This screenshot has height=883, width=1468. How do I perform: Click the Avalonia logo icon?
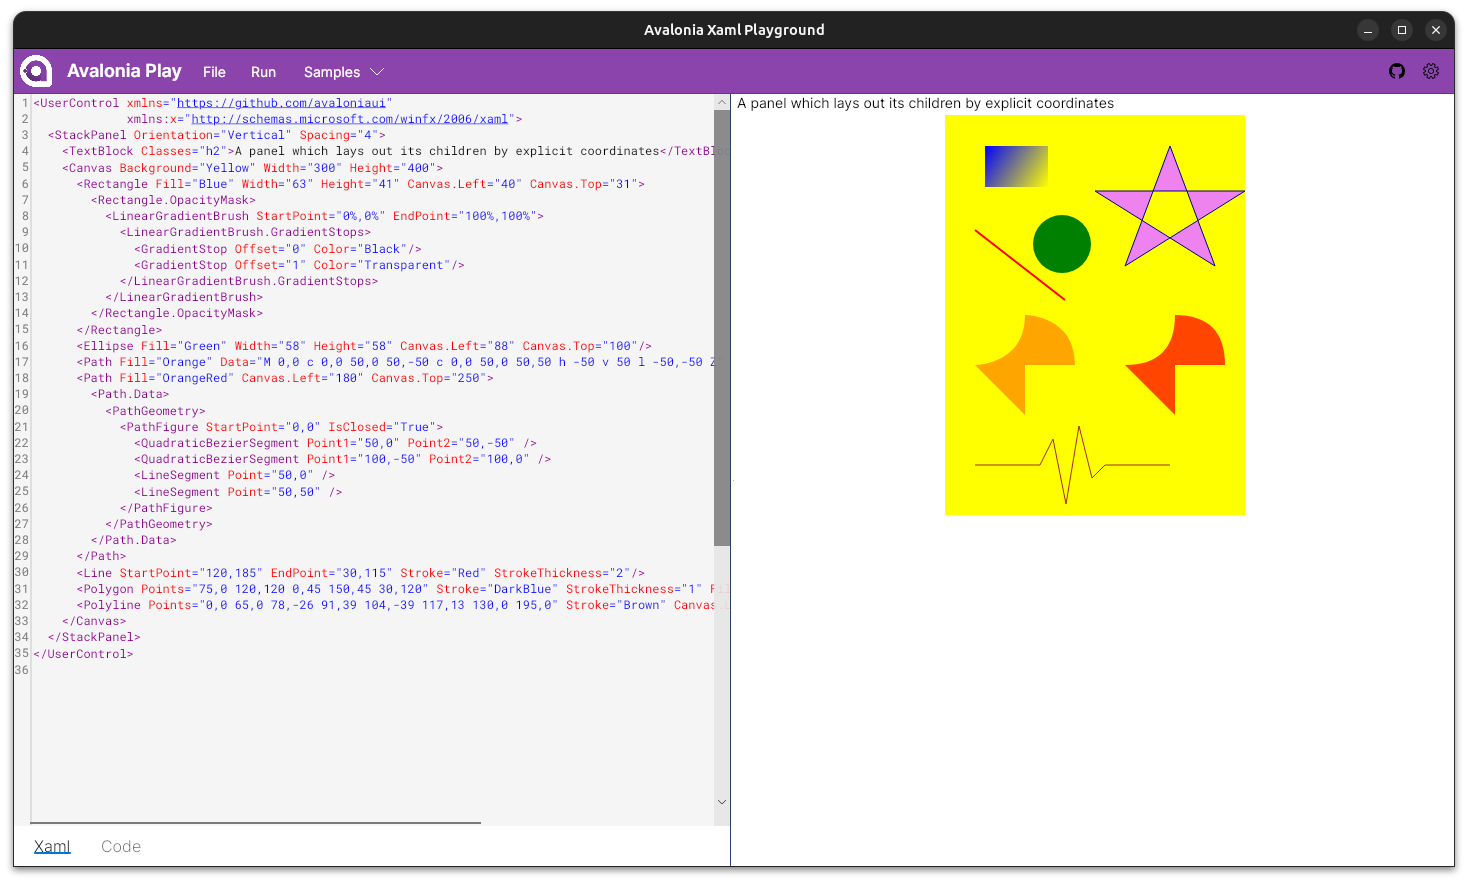(x=36, y=71)
